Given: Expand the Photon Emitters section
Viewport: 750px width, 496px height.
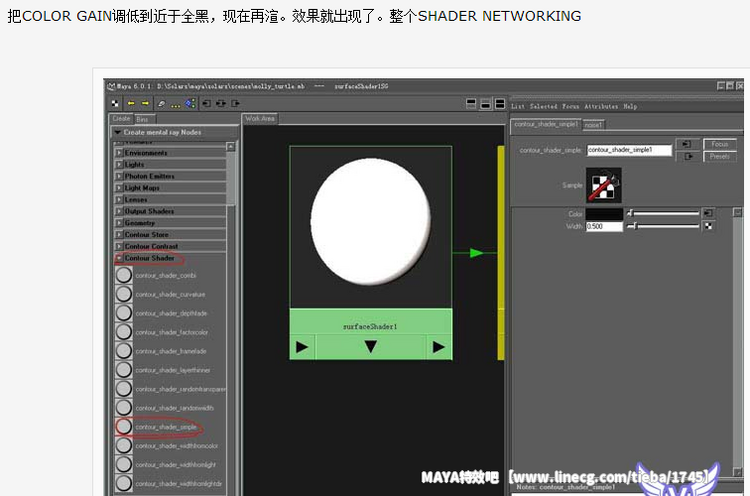Looking at the screenshot, I should pyautogui.click(x=120, y=176).
